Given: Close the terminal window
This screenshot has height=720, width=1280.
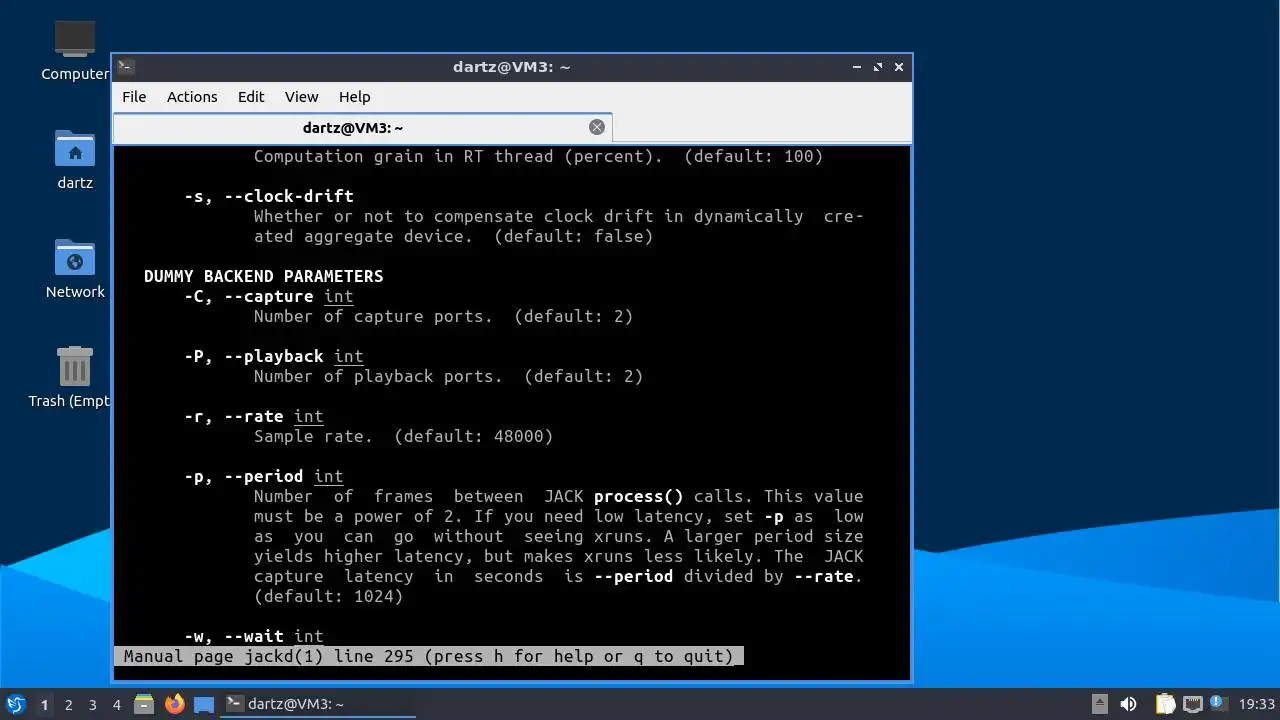Looking at the screenshot, I should click(x=899, y=67).
